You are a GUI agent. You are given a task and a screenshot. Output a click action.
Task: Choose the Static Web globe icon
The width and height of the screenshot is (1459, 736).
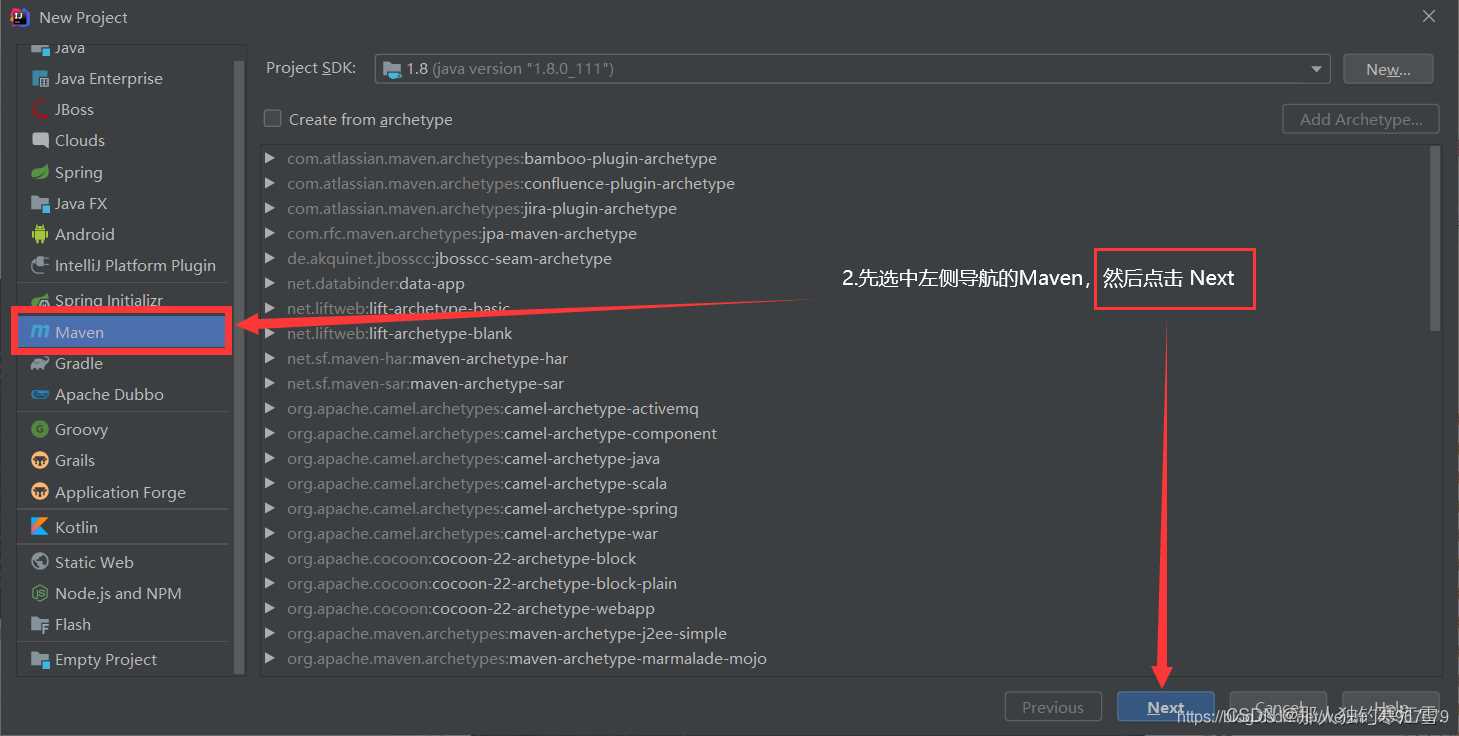pyautogui.click(x=40, y=562)
